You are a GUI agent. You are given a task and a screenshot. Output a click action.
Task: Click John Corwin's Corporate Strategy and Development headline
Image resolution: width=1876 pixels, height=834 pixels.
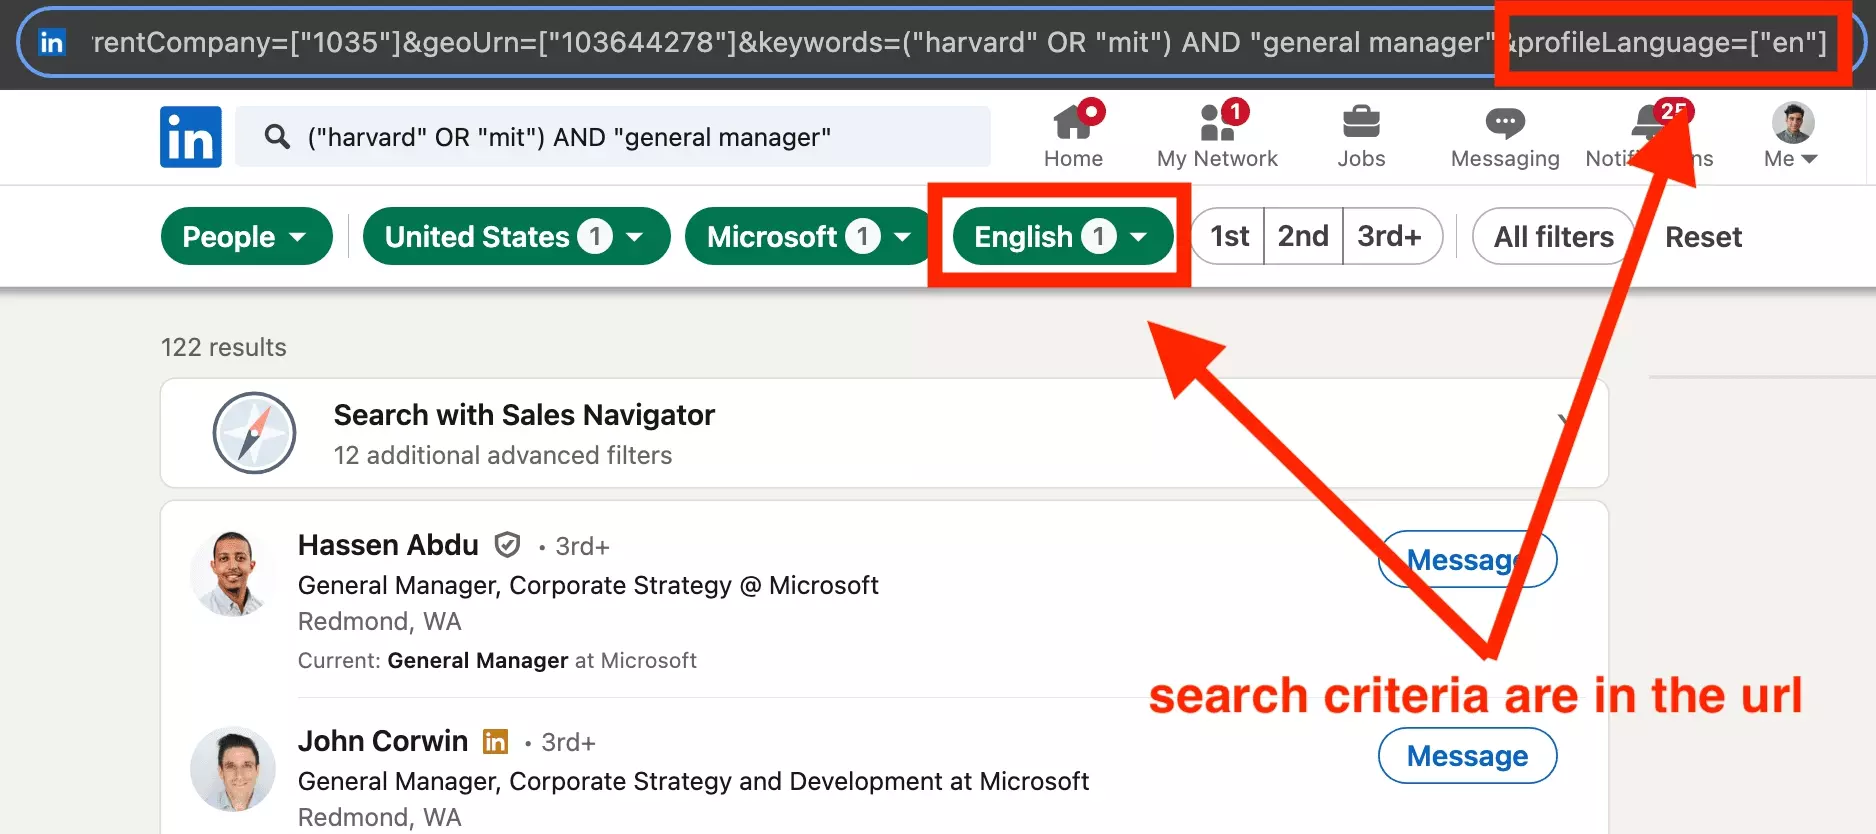click(x=693, y=781)
